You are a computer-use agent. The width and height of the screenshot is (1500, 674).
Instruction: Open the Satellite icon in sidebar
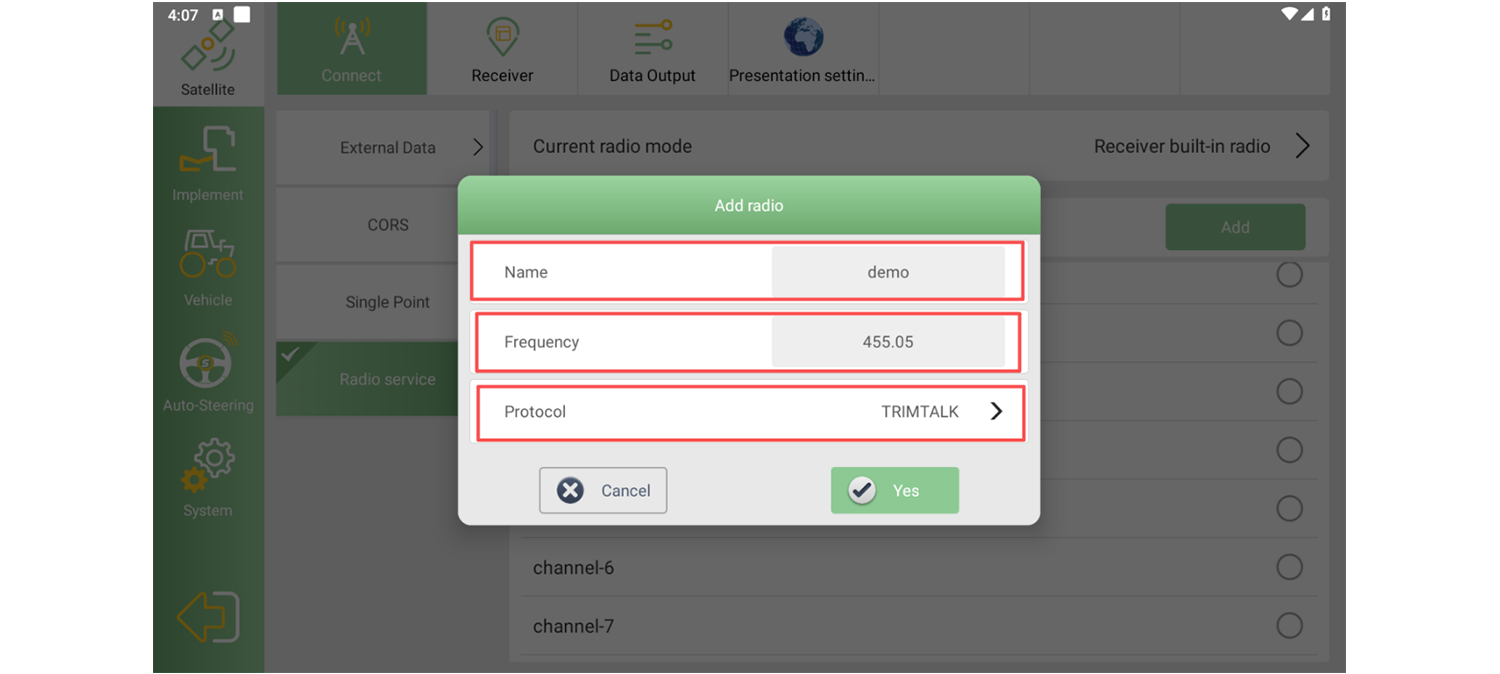(x=208, y=47)
